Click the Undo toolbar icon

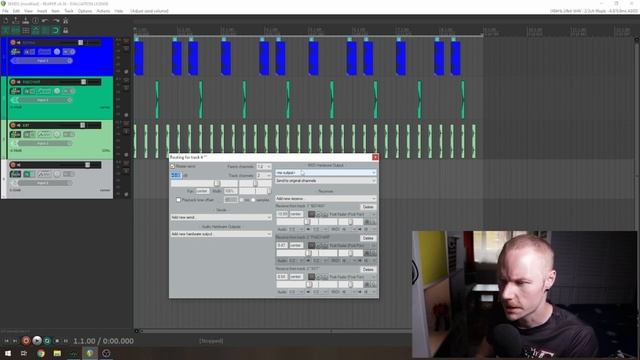tap(45, 20)
